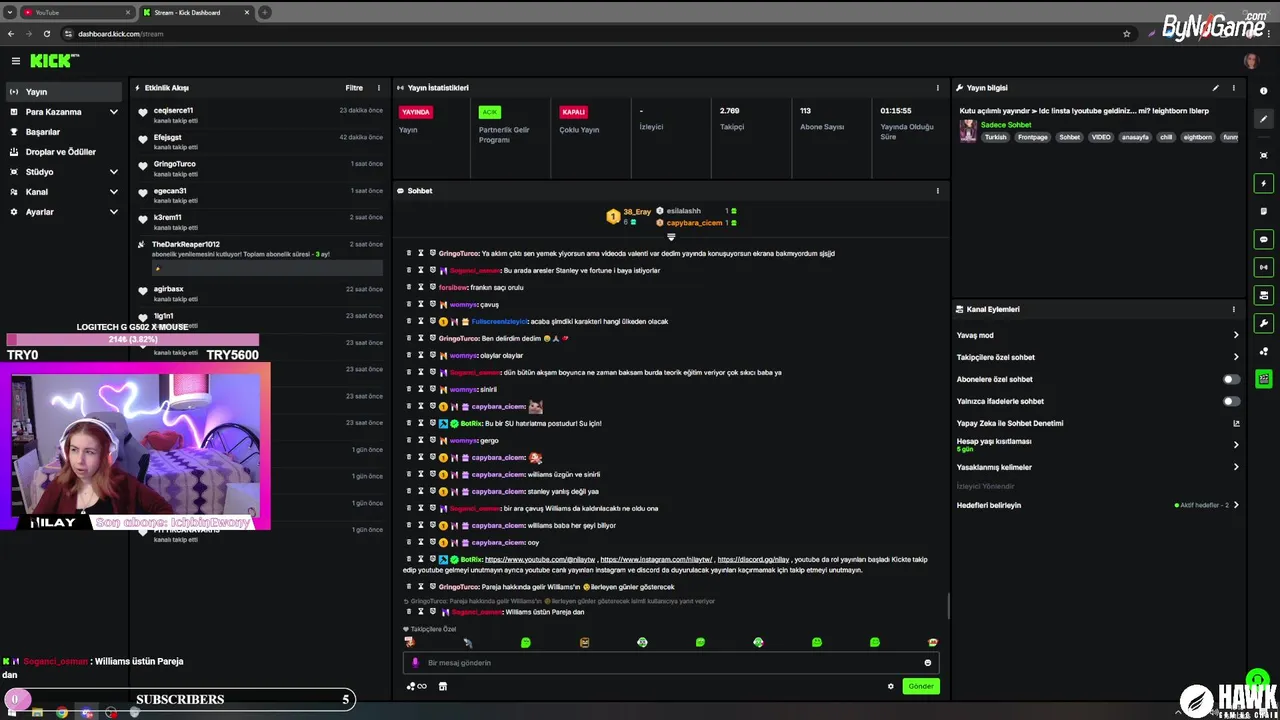The height and width of the screenshot is (720, 1280).
Task: Open the Başarılar sidebar item
Action: click(x=64, y=132)
